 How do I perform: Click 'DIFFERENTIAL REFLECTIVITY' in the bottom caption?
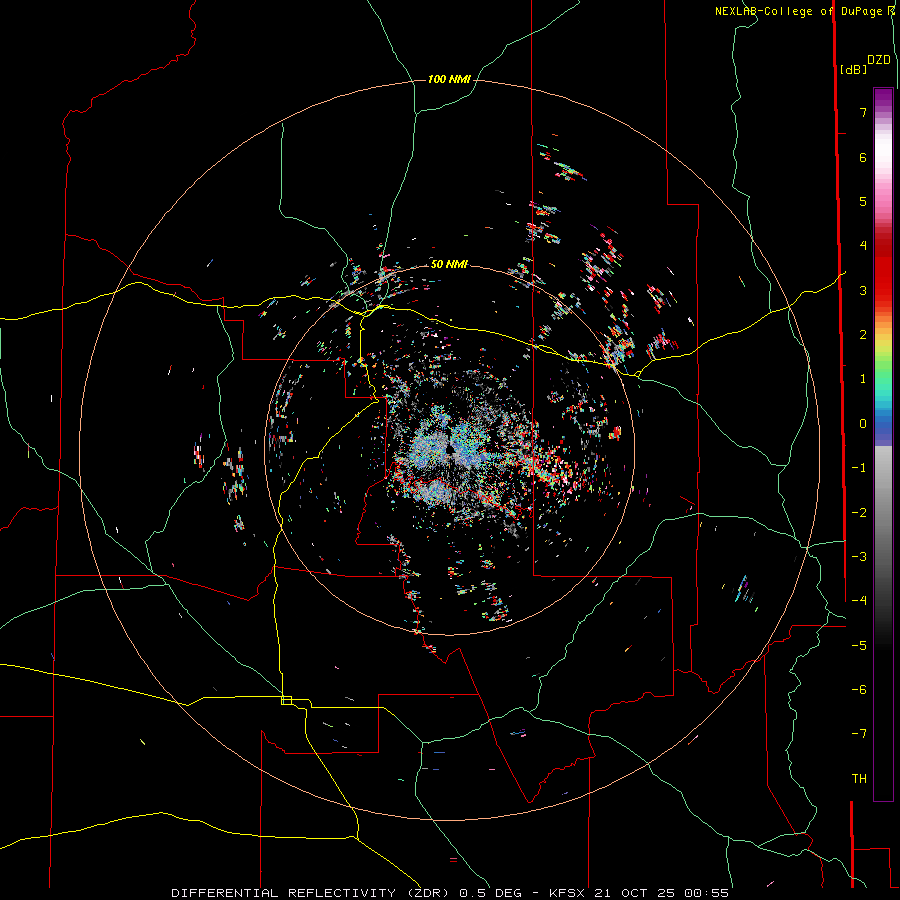click(x=284, y=893)
